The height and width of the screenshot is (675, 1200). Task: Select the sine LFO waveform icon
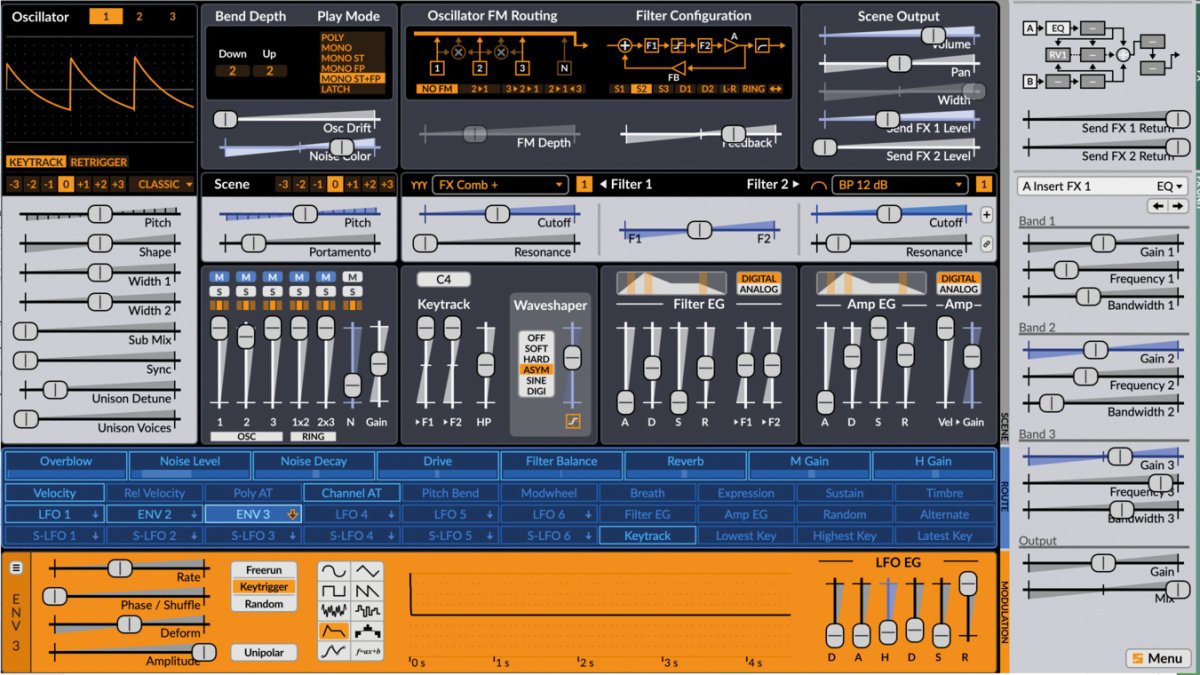click(x=333, y=571)
